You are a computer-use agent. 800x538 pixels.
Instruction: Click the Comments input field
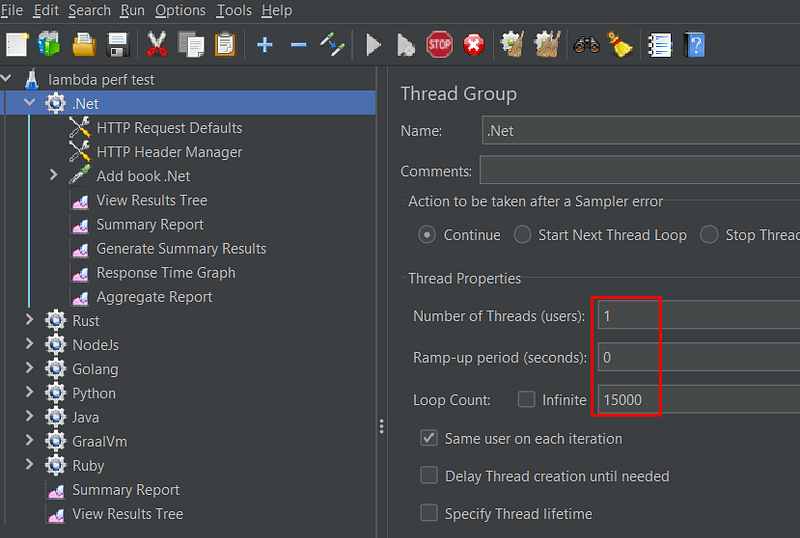(x=640, y=170)
